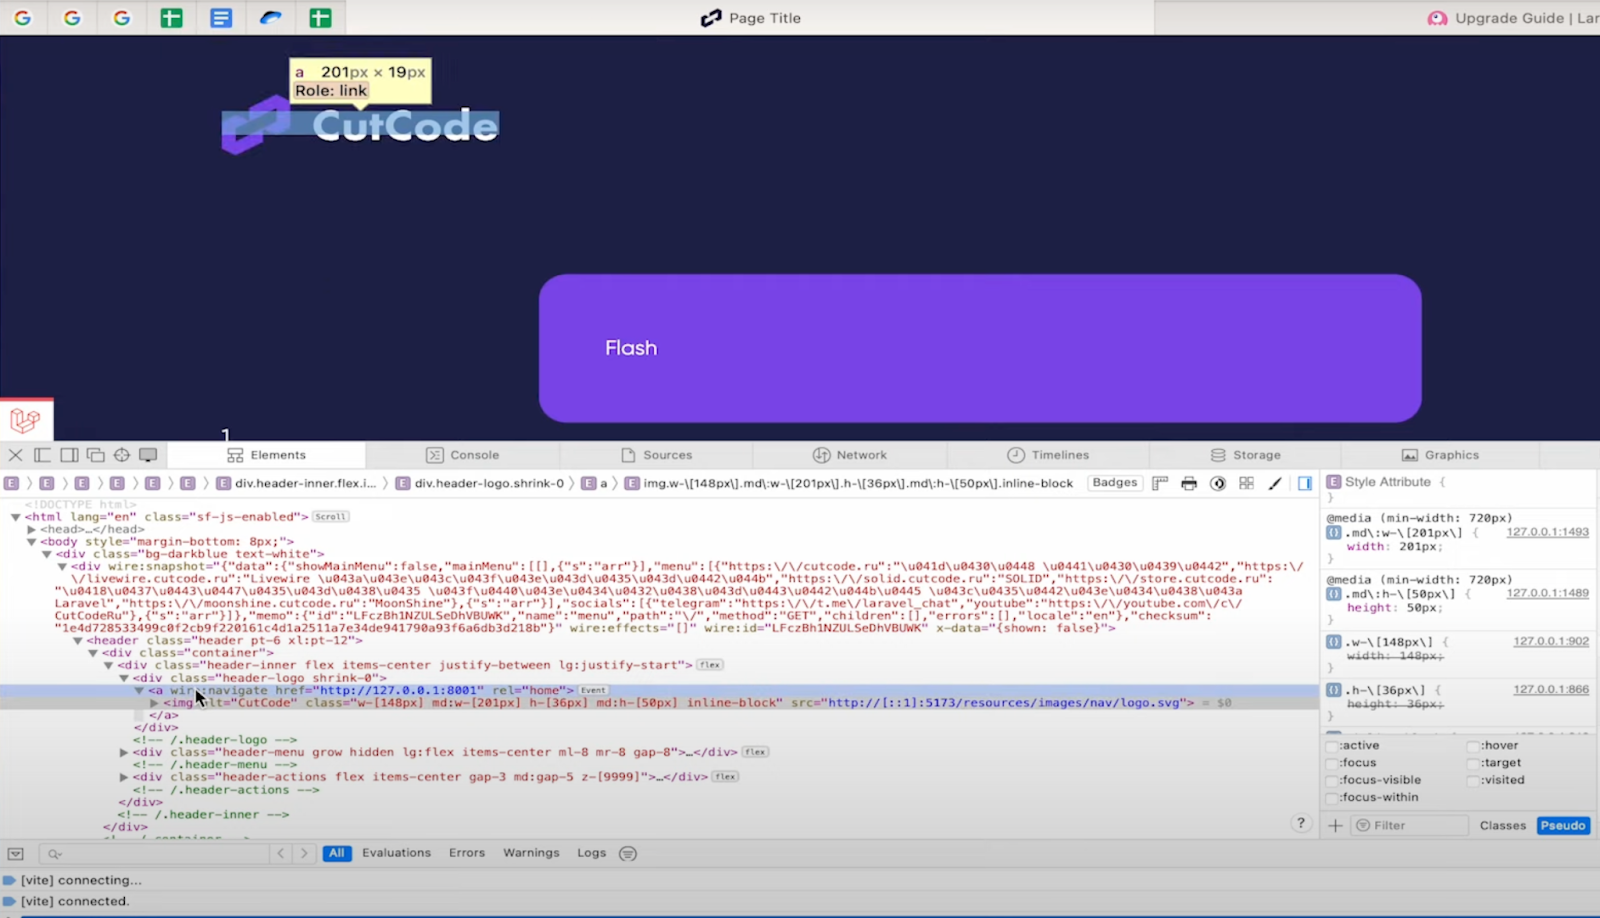Close the Web Inspector with the X icon

(15, 455)
